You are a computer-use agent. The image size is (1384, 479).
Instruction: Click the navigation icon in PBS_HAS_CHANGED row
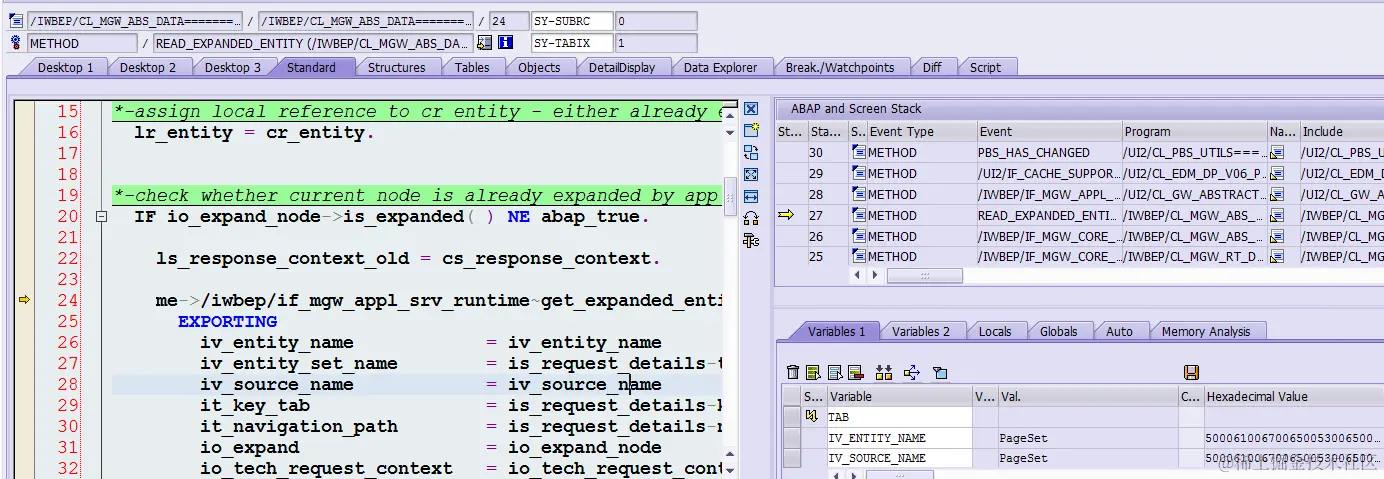1277,153
